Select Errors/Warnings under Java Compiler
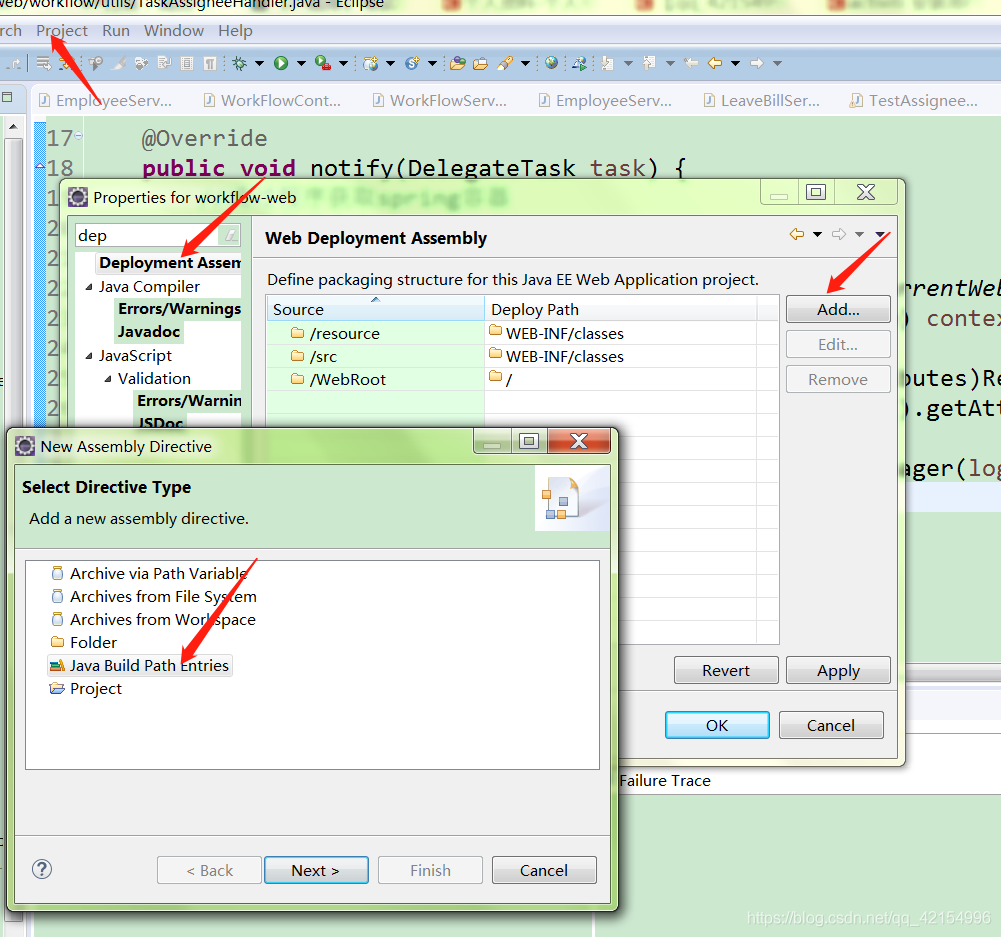 point(179,309)
